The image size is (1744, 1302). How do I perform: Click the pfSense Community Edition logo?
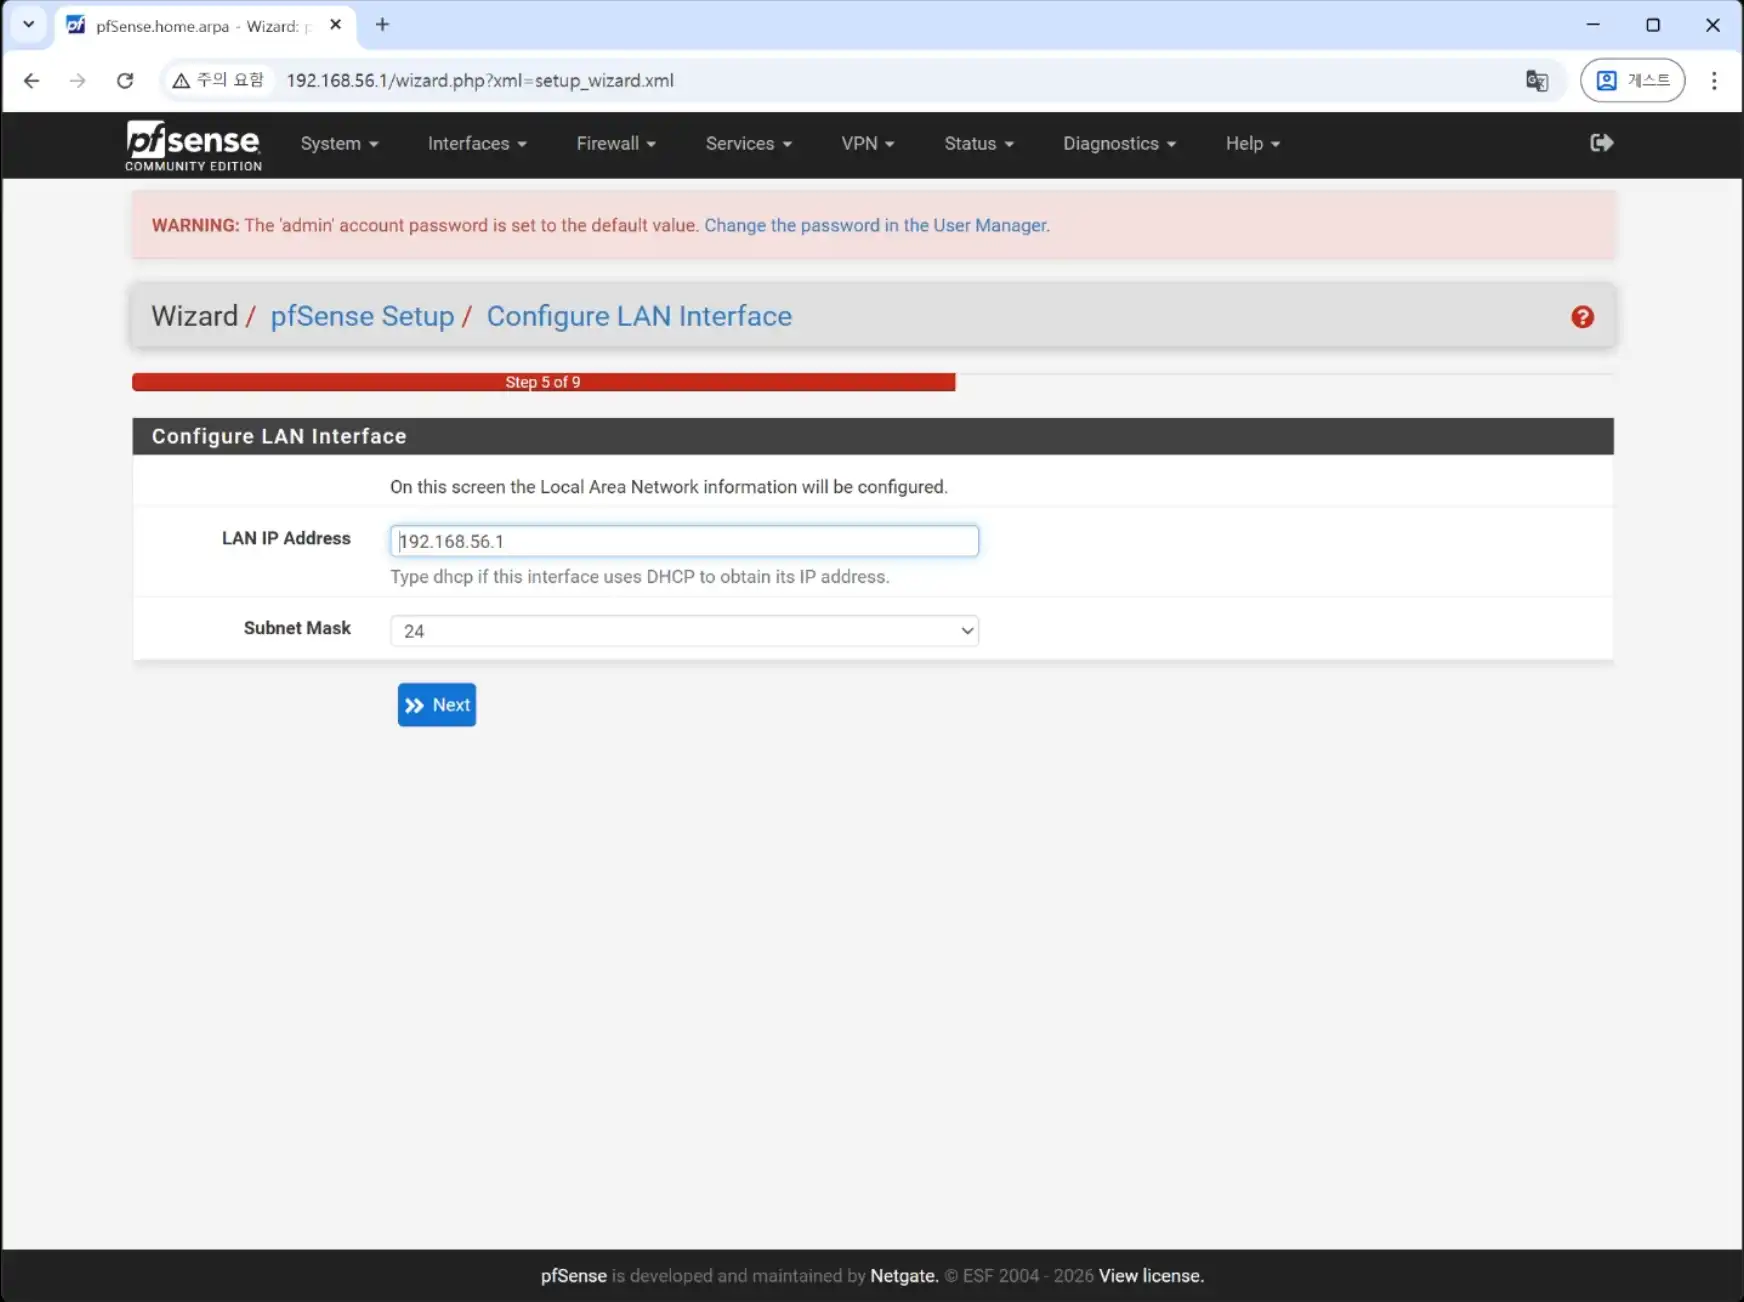[193, 145]
